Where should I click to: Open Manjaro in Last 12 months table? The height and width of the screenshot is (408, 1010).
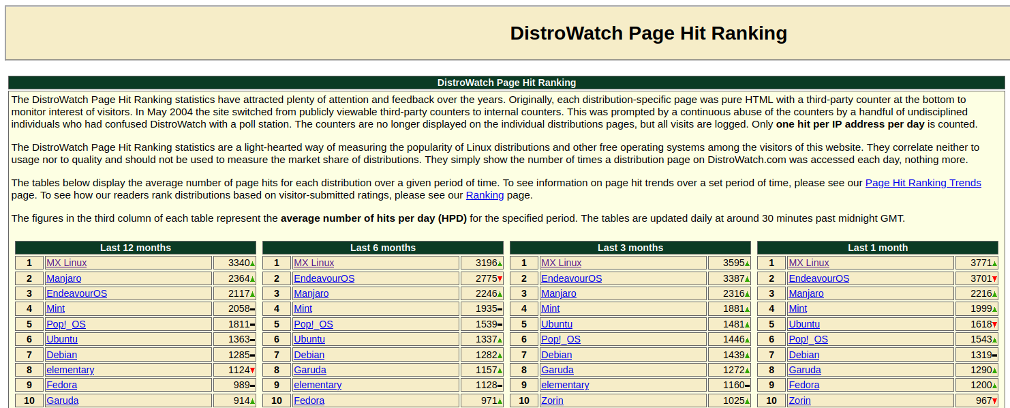click(x=64, y=278)
